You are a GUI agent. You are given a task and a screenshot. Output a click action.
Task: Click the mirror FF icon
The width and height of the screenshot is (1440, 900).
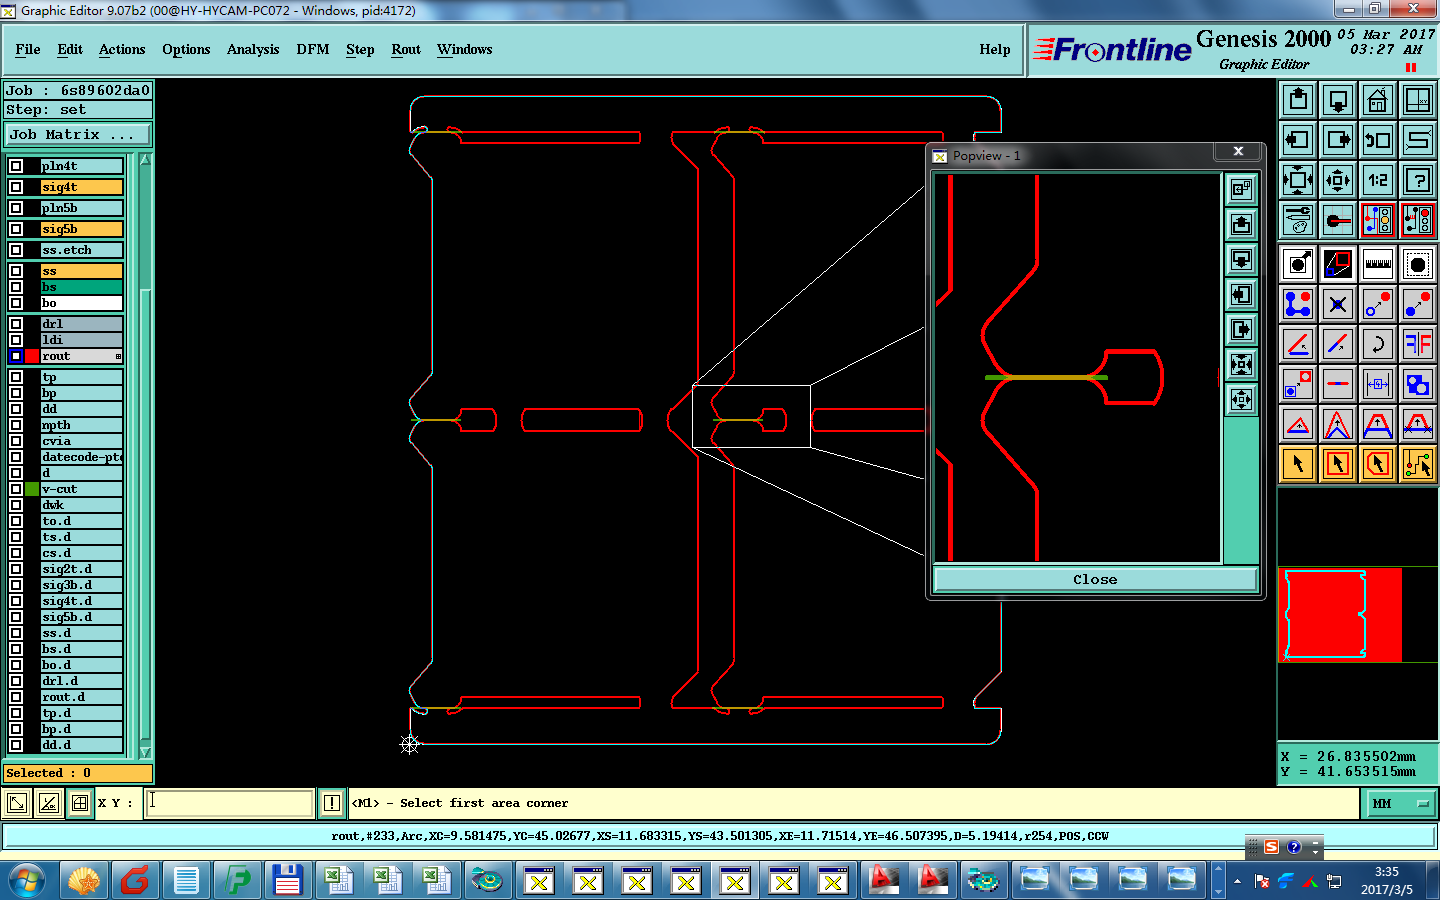click(1417, 344)
